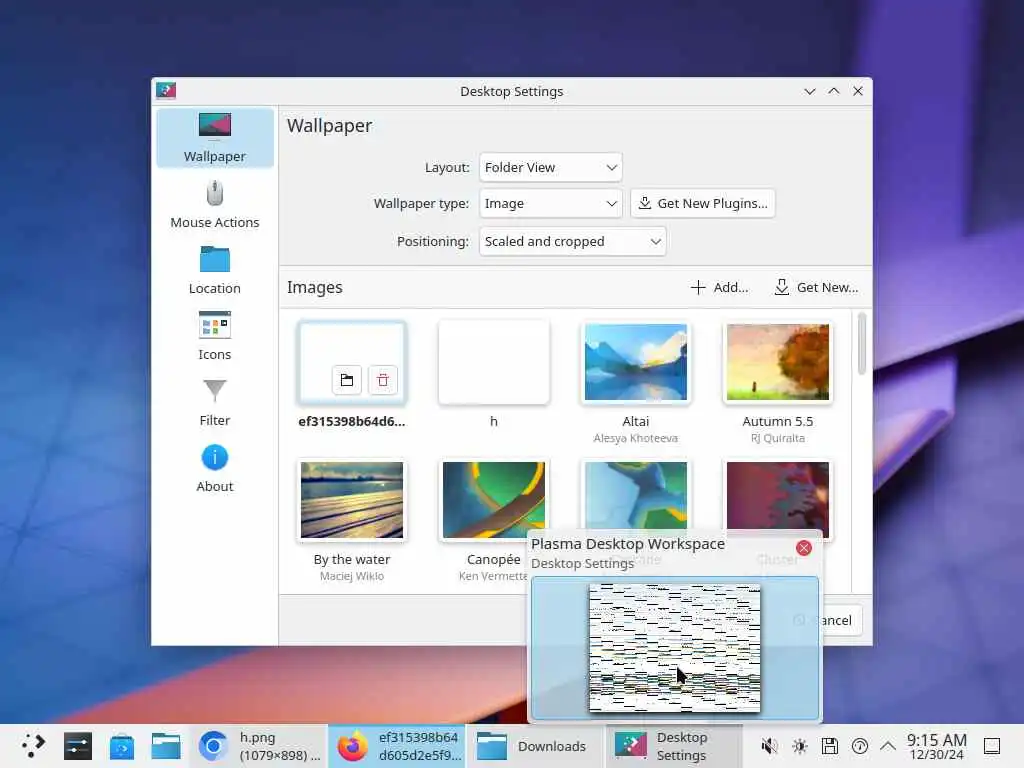Launch Discover software center from taskbar
This screenshot has width=1024, height=768.
click(x=121, y=746)
